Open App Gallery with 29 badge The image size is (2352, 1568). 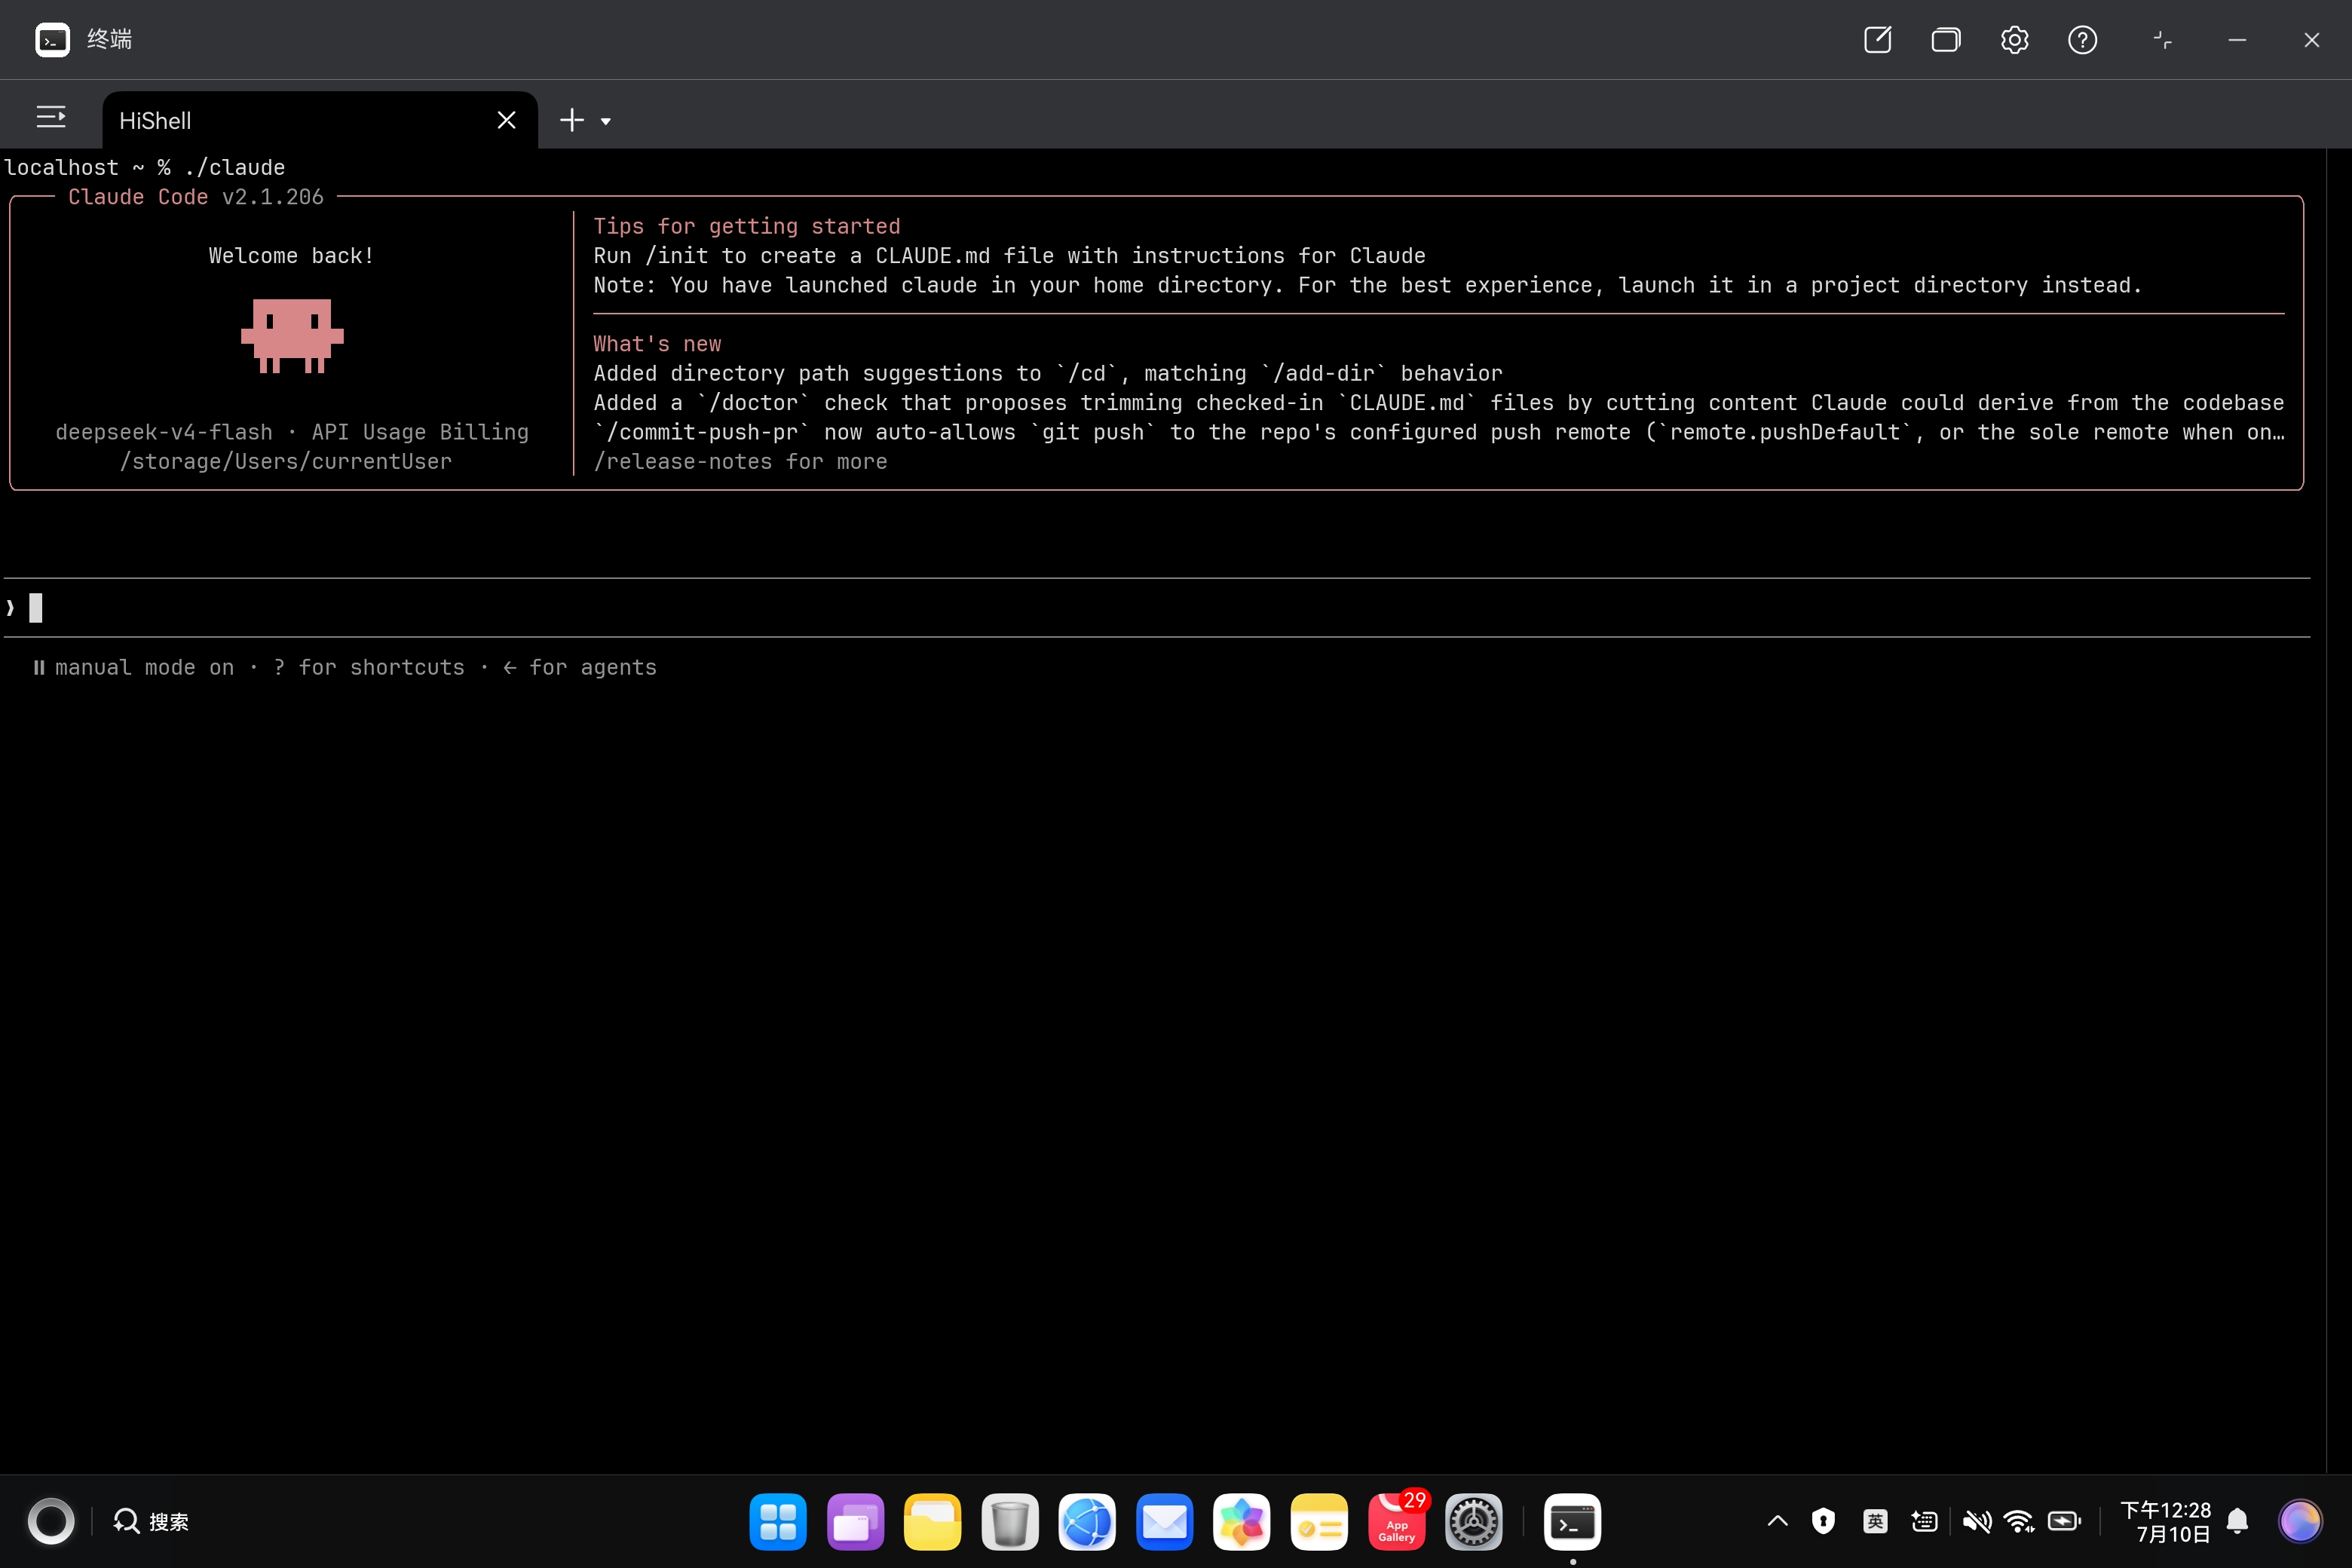pyautogui.click(x=1397, y=1522)
